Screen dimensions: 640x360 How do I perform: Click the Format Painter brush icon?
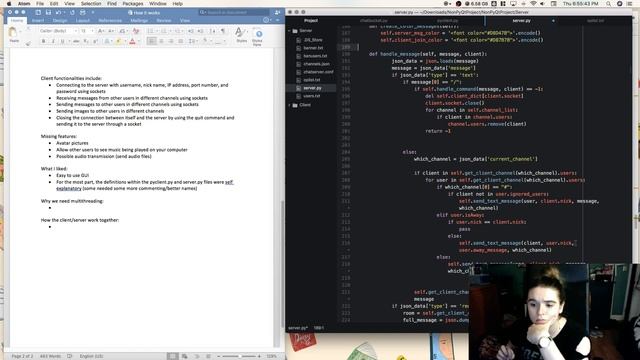coord(28,42)
